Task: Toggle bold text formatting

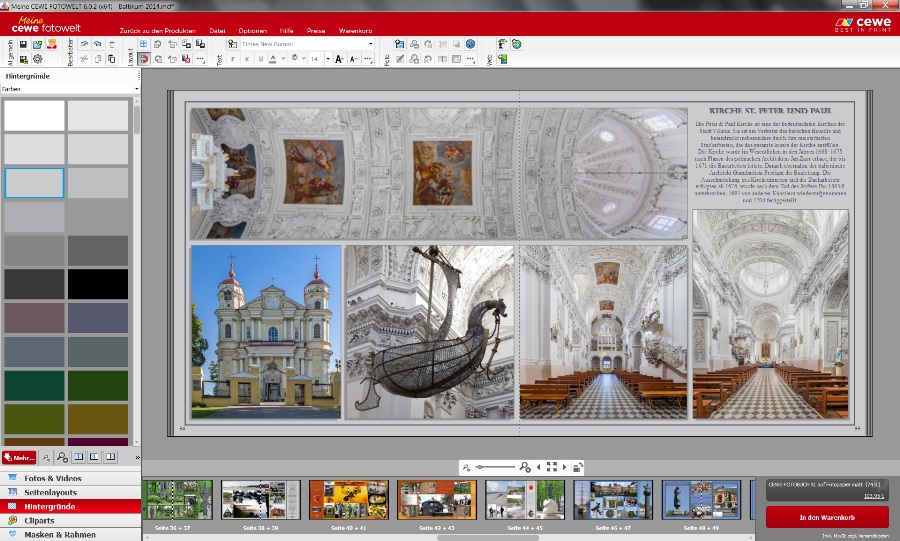Action: click(233, 60)
